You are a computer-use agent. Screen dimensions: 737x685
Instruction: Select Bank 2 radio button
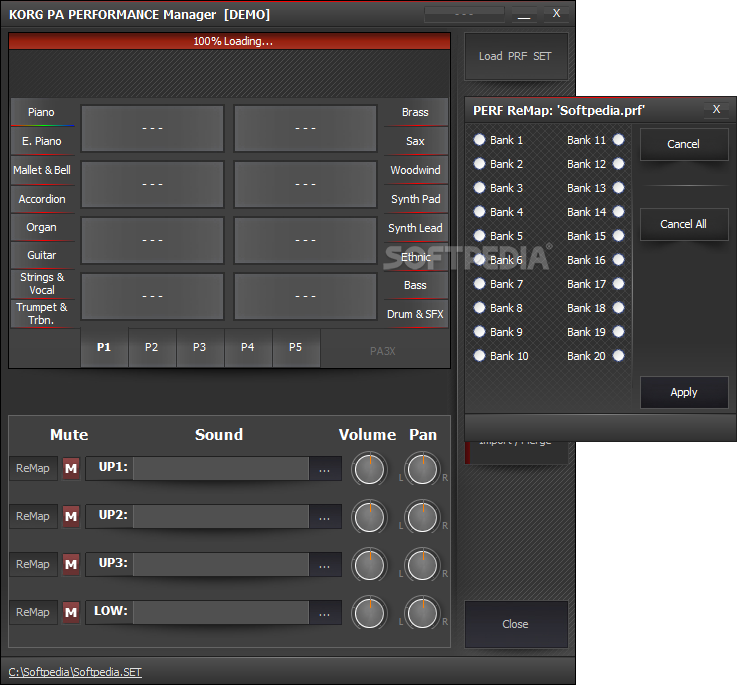[479, 164]
